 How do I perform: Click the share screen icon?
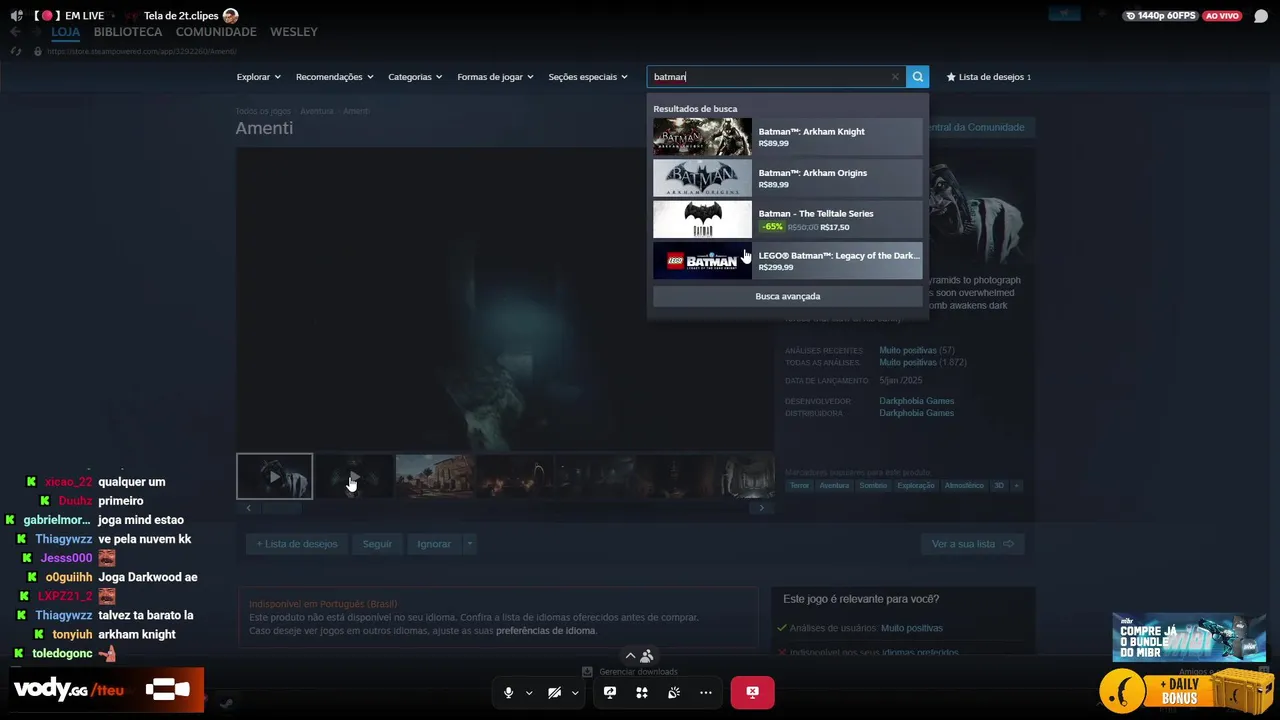[610, 692]
